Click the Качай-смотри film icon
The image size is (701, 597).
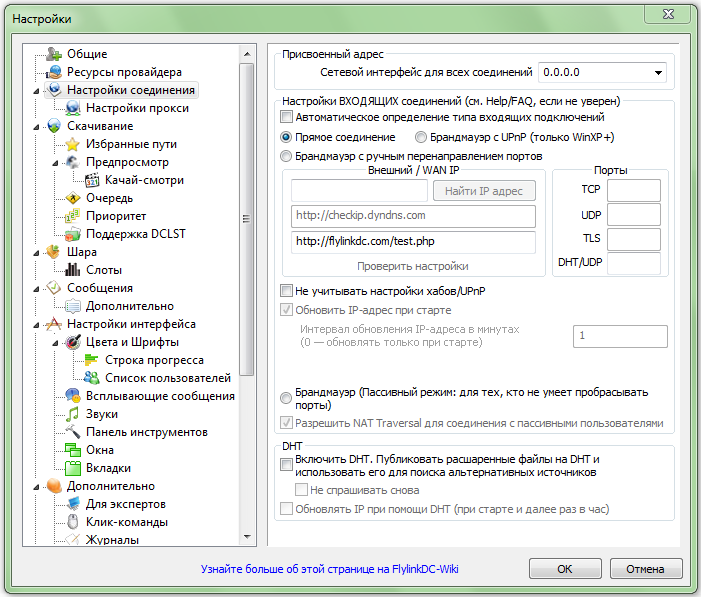92,180
